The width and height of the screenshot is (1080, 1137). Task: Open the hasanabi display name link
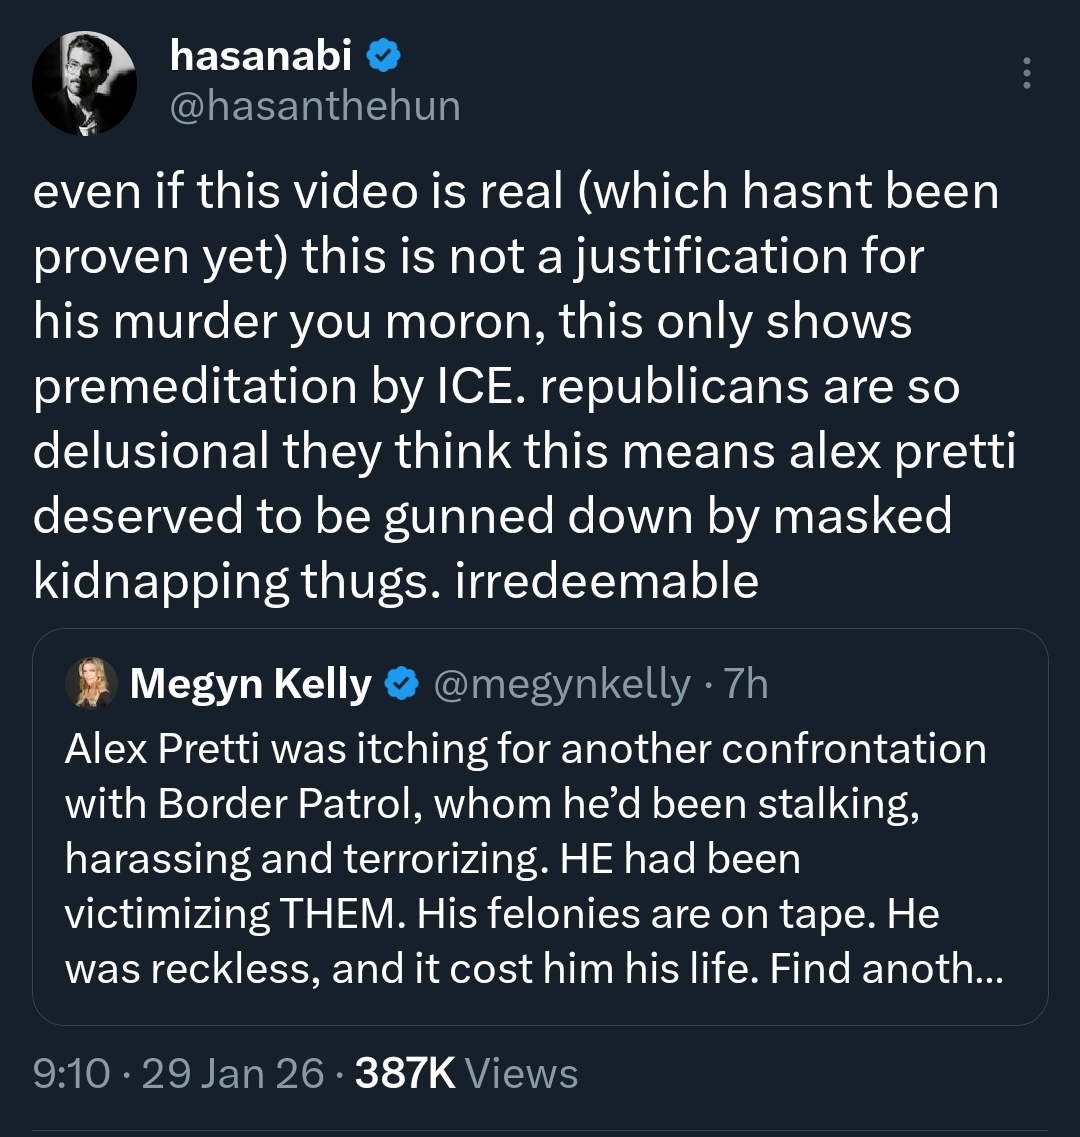[x=261, y=57]
